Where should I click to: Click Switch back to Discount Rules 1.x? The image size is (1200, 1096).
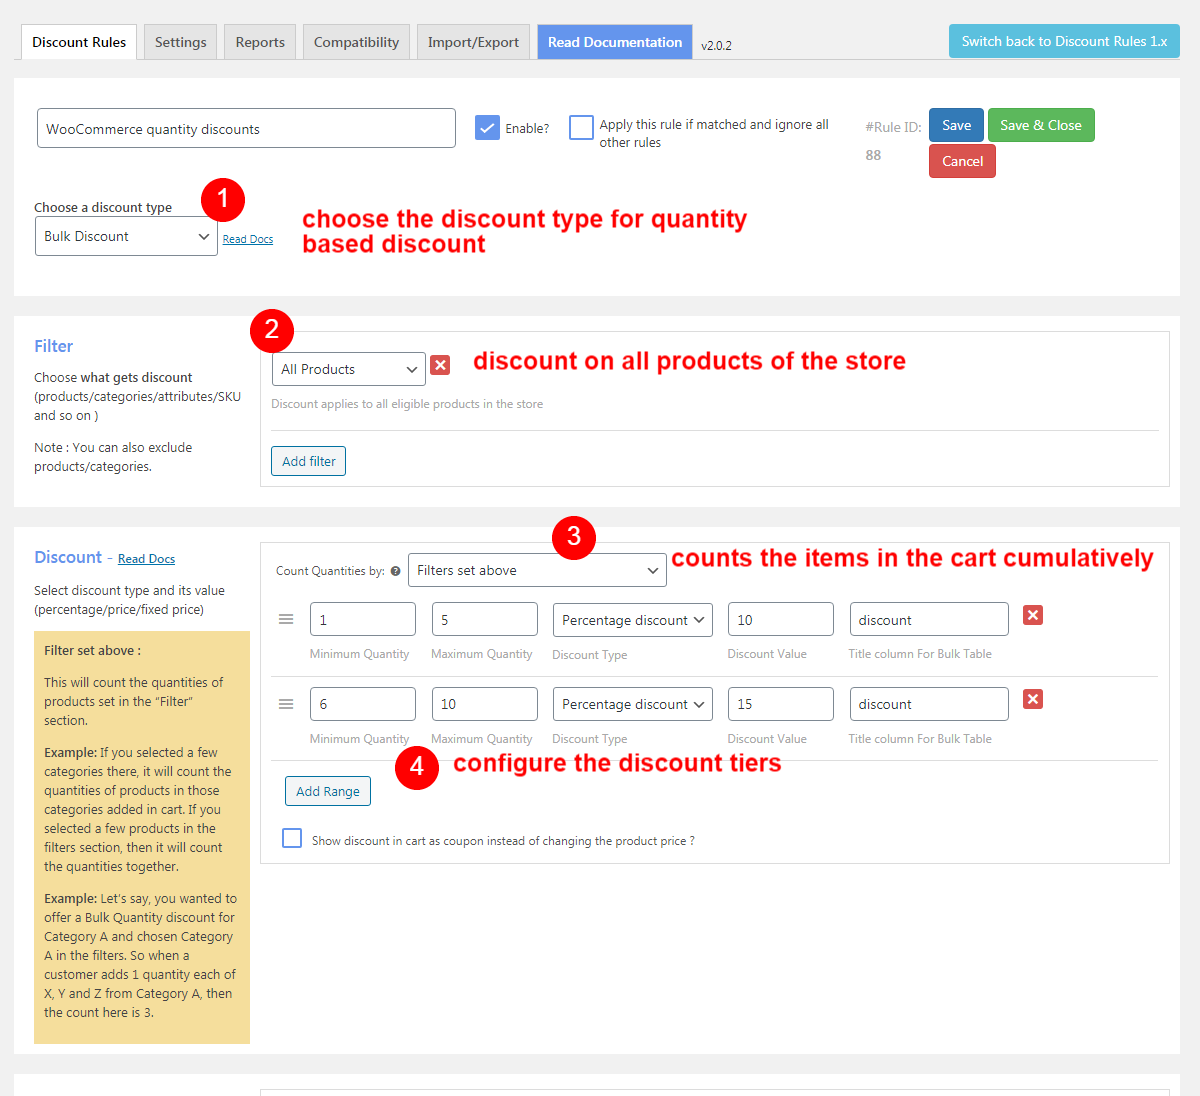(1064, 41)
